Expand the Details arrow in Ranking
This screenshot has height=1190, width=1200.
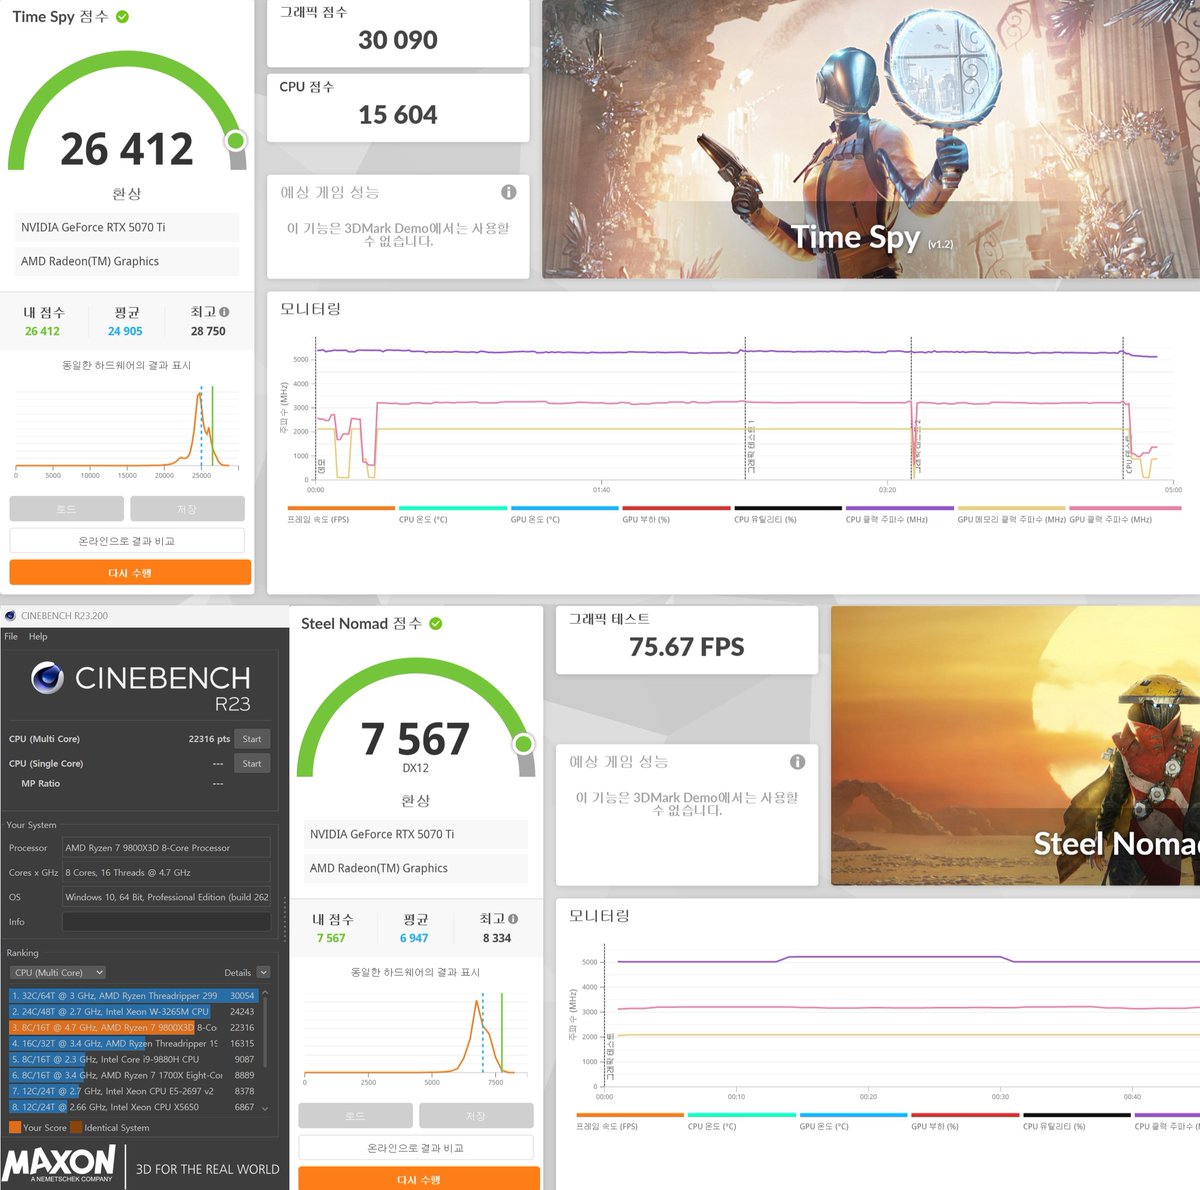pos(263,973)
